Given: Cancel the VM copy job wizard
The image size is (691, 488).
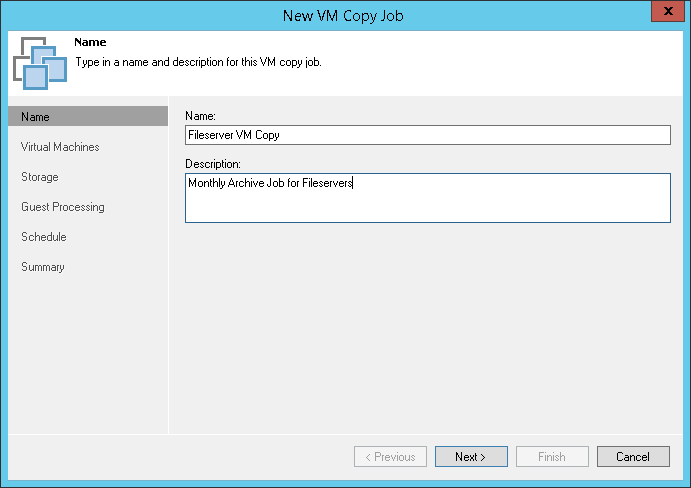Looking at the screenshot, I should (633, 457).
